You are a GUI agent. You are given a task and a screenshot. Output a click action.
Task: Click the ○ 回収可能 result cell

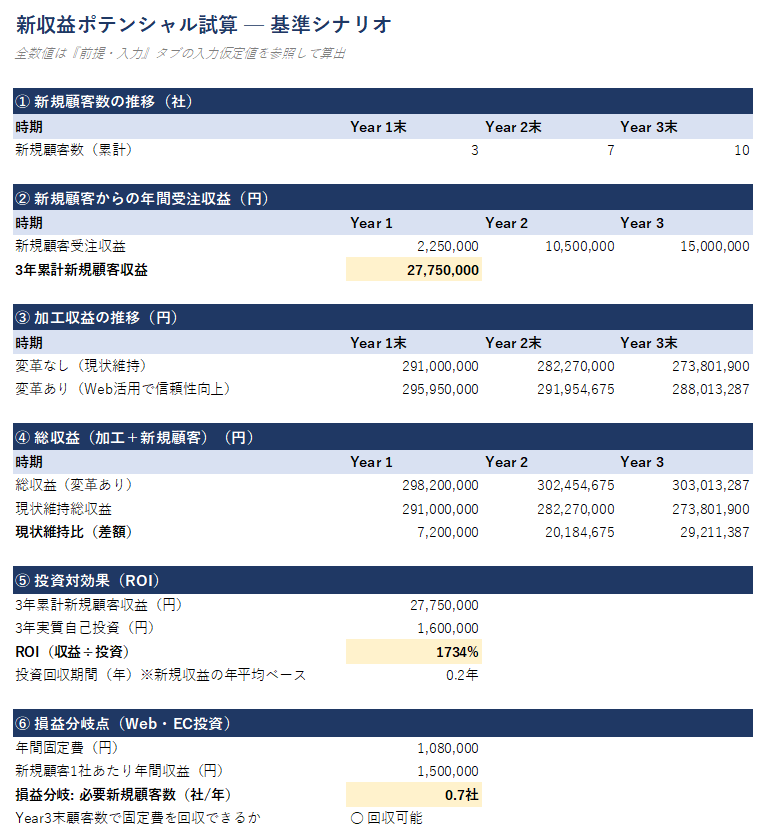414,818
